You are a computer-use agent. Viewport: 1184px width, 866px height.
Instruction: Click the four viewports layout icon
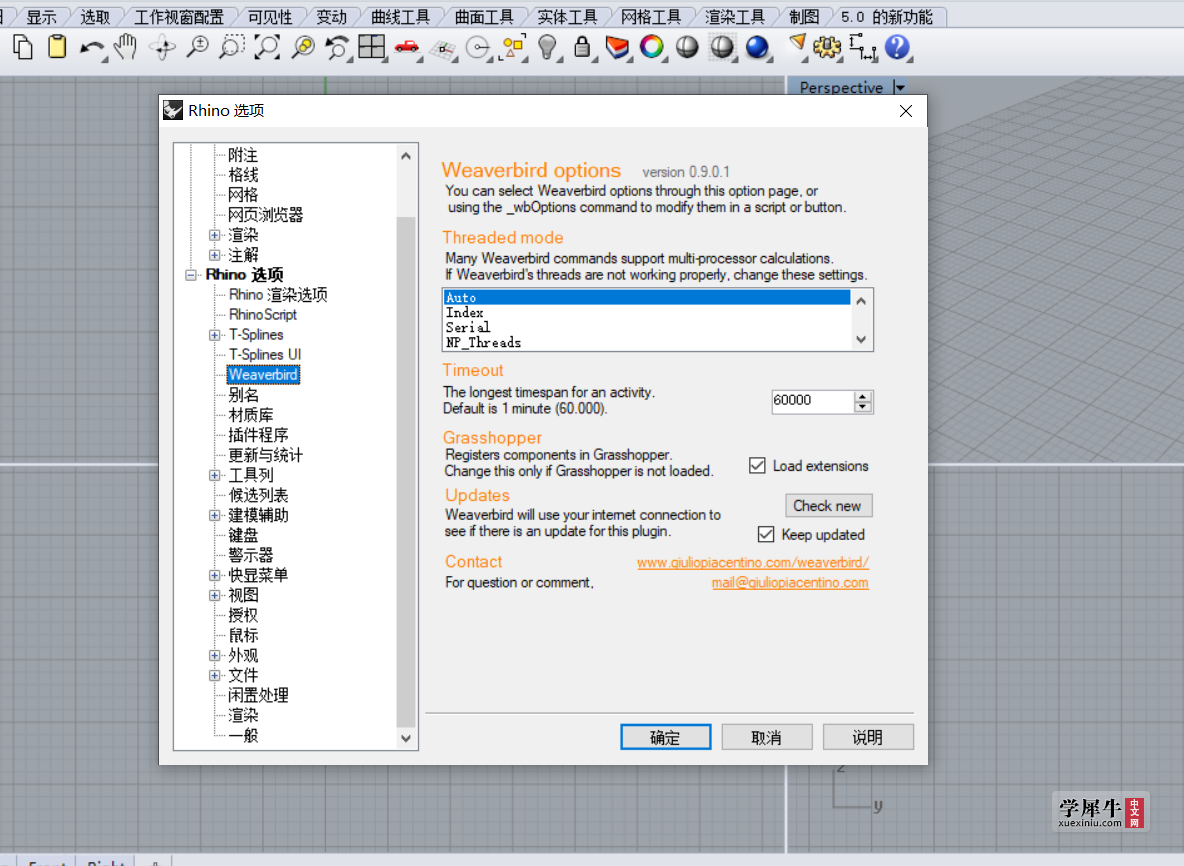pos(372,47)
